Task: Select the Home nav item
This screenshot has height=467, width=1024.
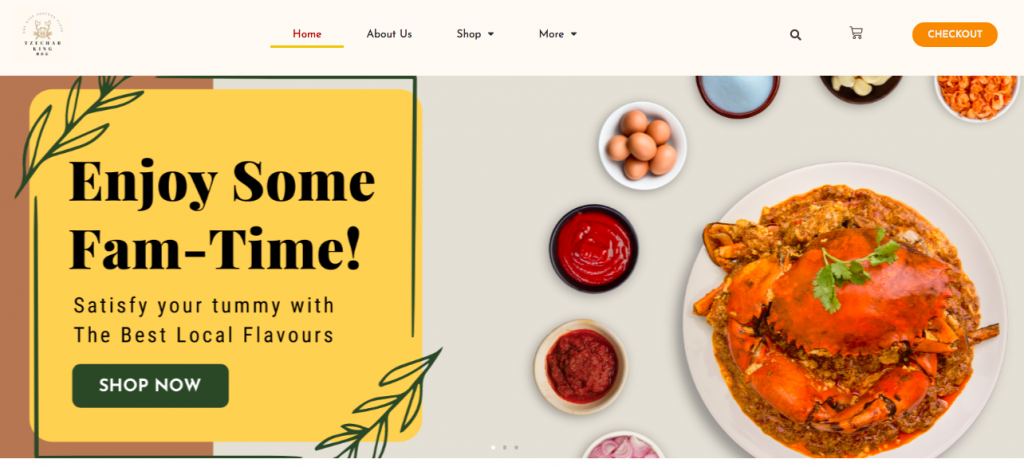Action: tap(307, 34)
